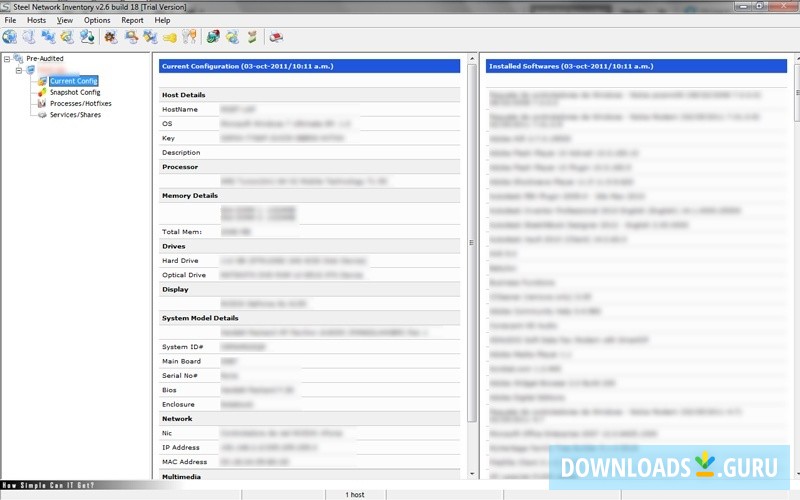Select the Pre-Audited root node
This screenshot has width=800, height=500.
(45, 58)
